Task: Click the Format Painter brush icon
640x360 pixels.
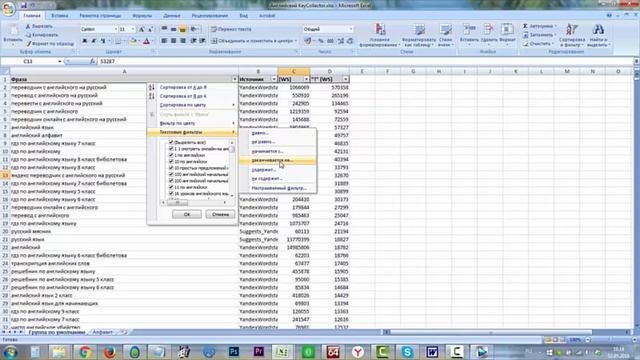Action: coord(28,43)
